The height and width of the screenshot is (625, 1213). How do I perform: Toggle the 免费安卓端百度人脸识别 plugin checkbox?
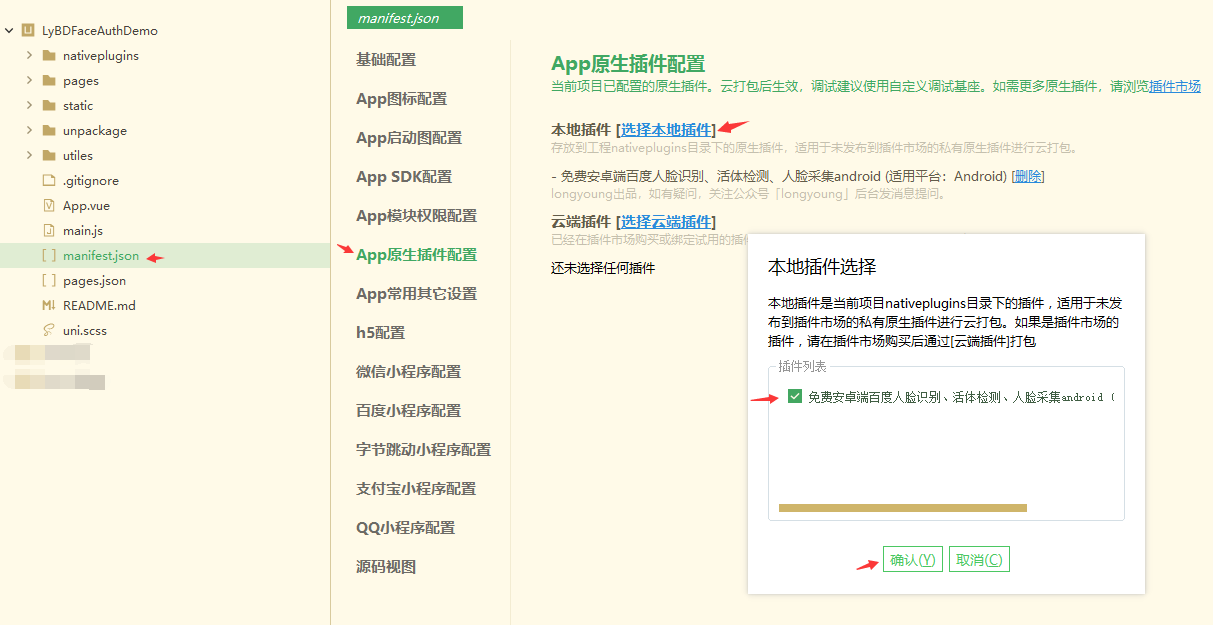(x=795, y=397)
